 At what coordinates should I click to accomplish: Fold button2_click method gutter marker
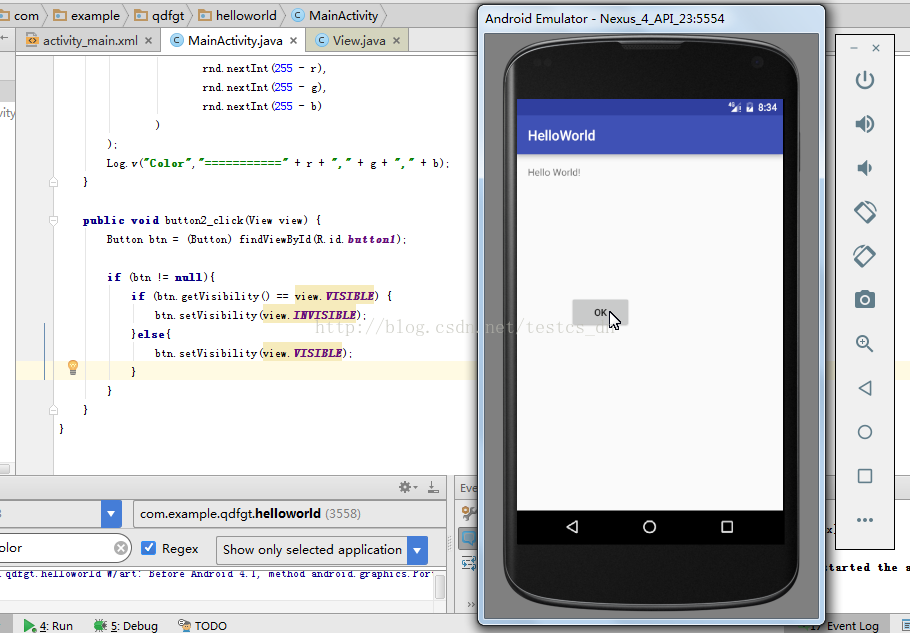coord(53,220)
